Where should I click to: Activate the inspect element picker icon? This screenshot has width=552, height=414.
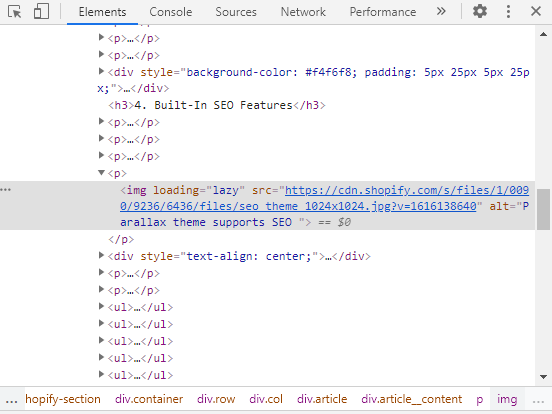tap(14, 12)
